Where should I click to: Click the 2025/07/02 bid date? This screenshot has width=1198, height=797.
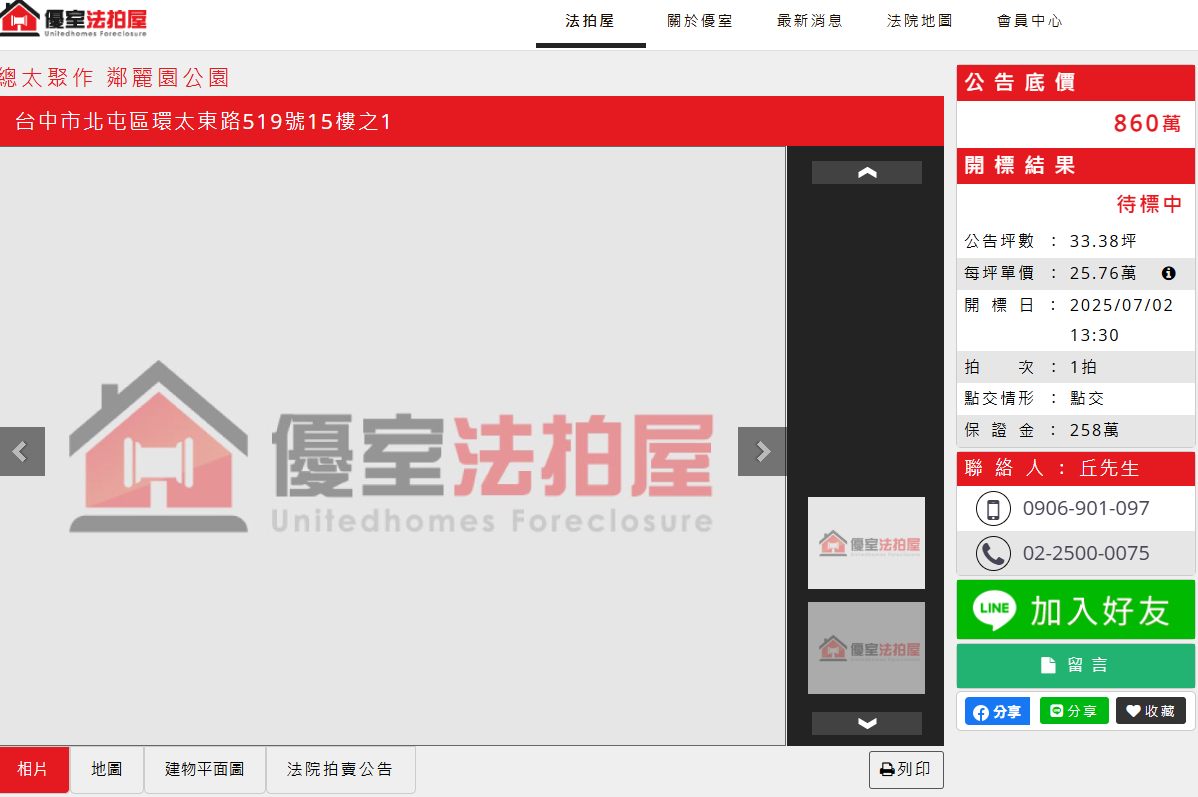coord(1121,306)
